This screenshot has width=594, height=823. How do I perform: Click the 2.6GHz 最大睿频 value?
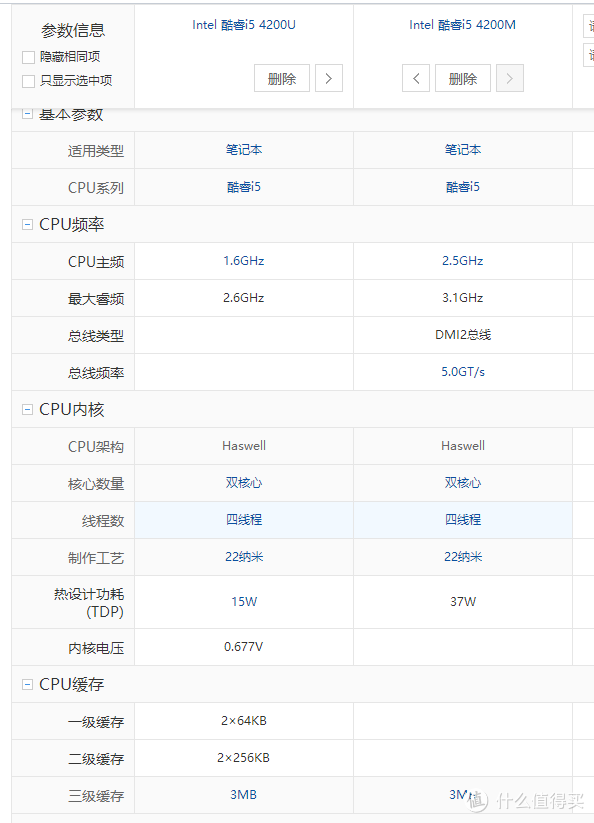244,298
